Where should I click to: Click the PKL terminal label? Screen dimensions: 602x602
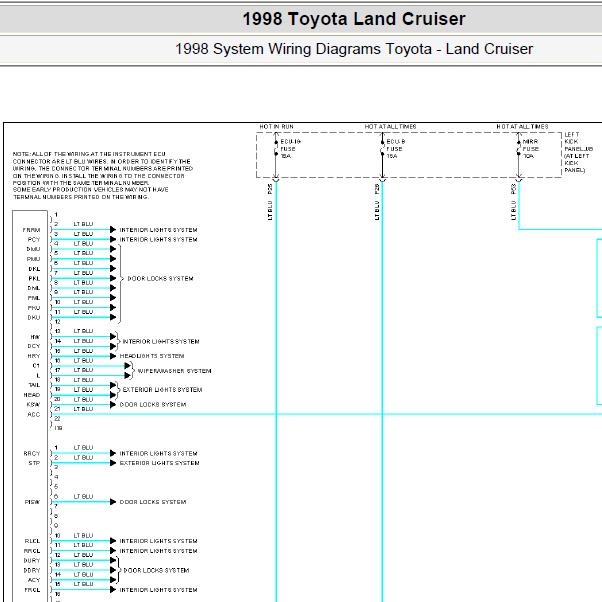34,279
